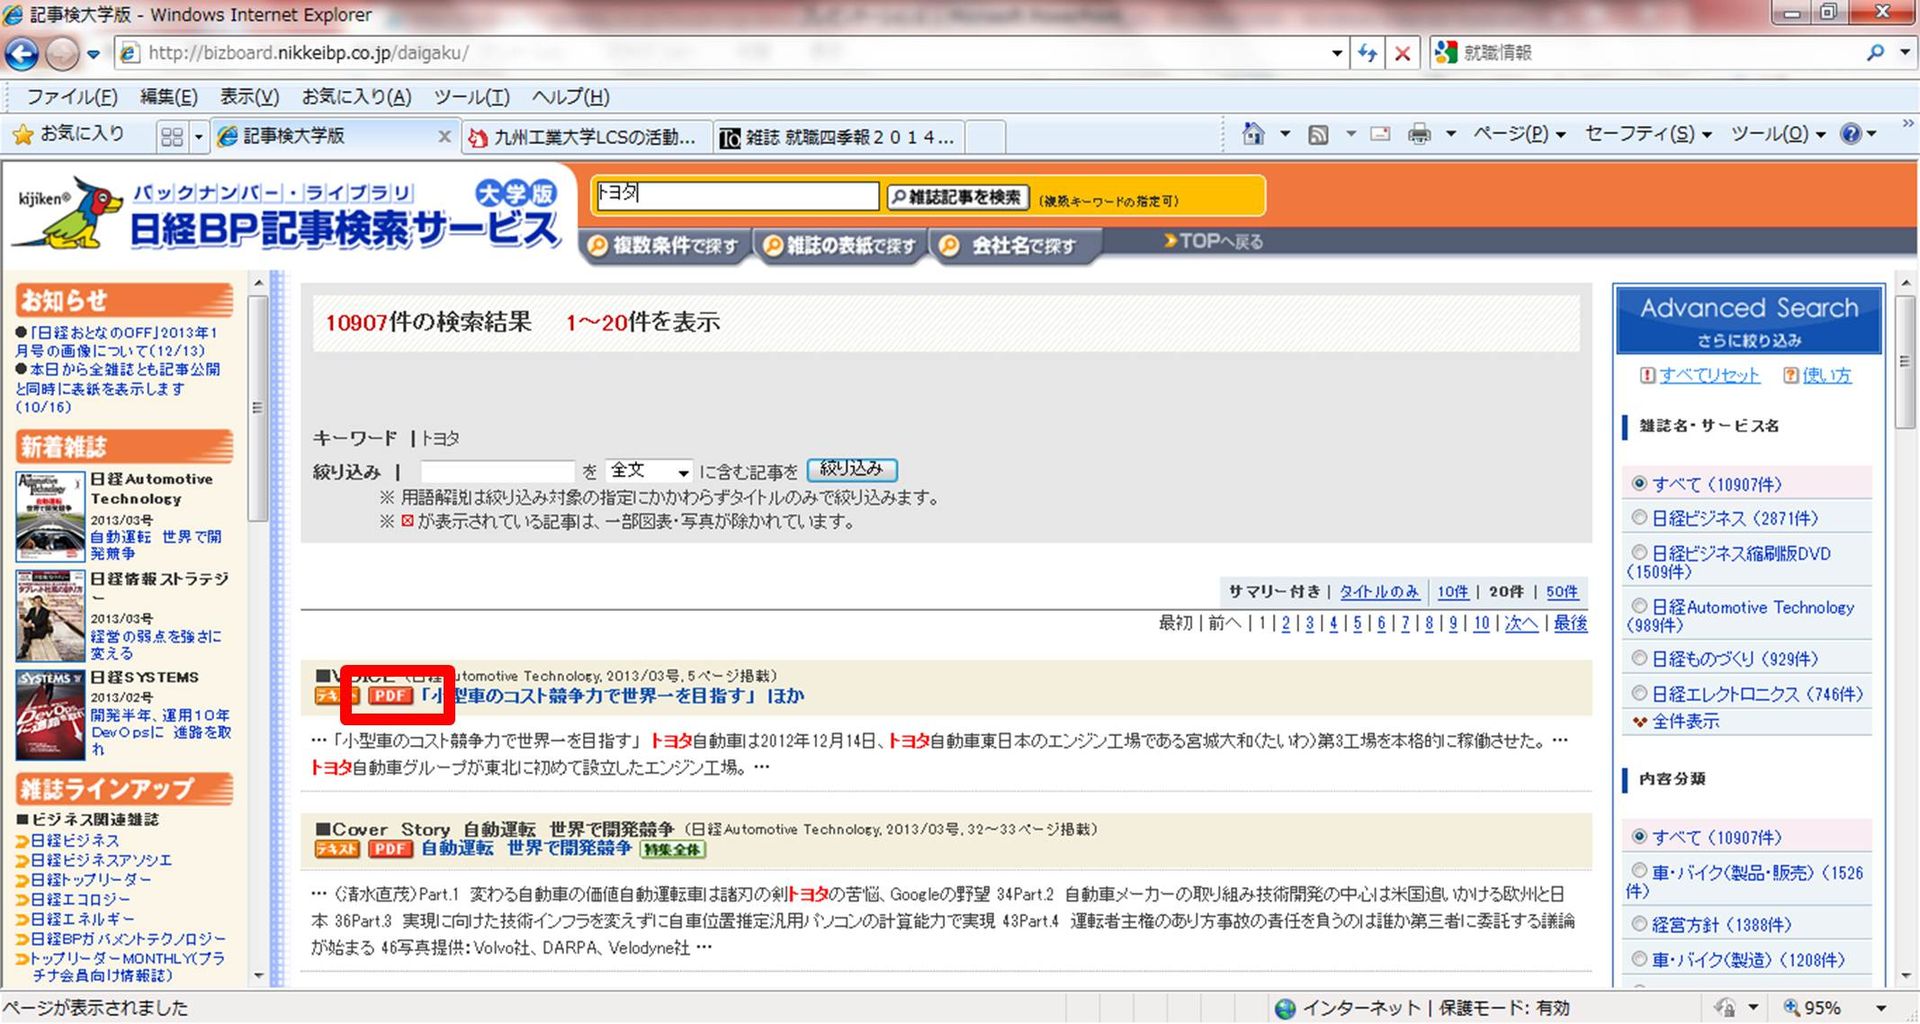This screenshot has height=1024, width=1920.
Task: Stop page loading with the red X icon
Action: 1402,53
